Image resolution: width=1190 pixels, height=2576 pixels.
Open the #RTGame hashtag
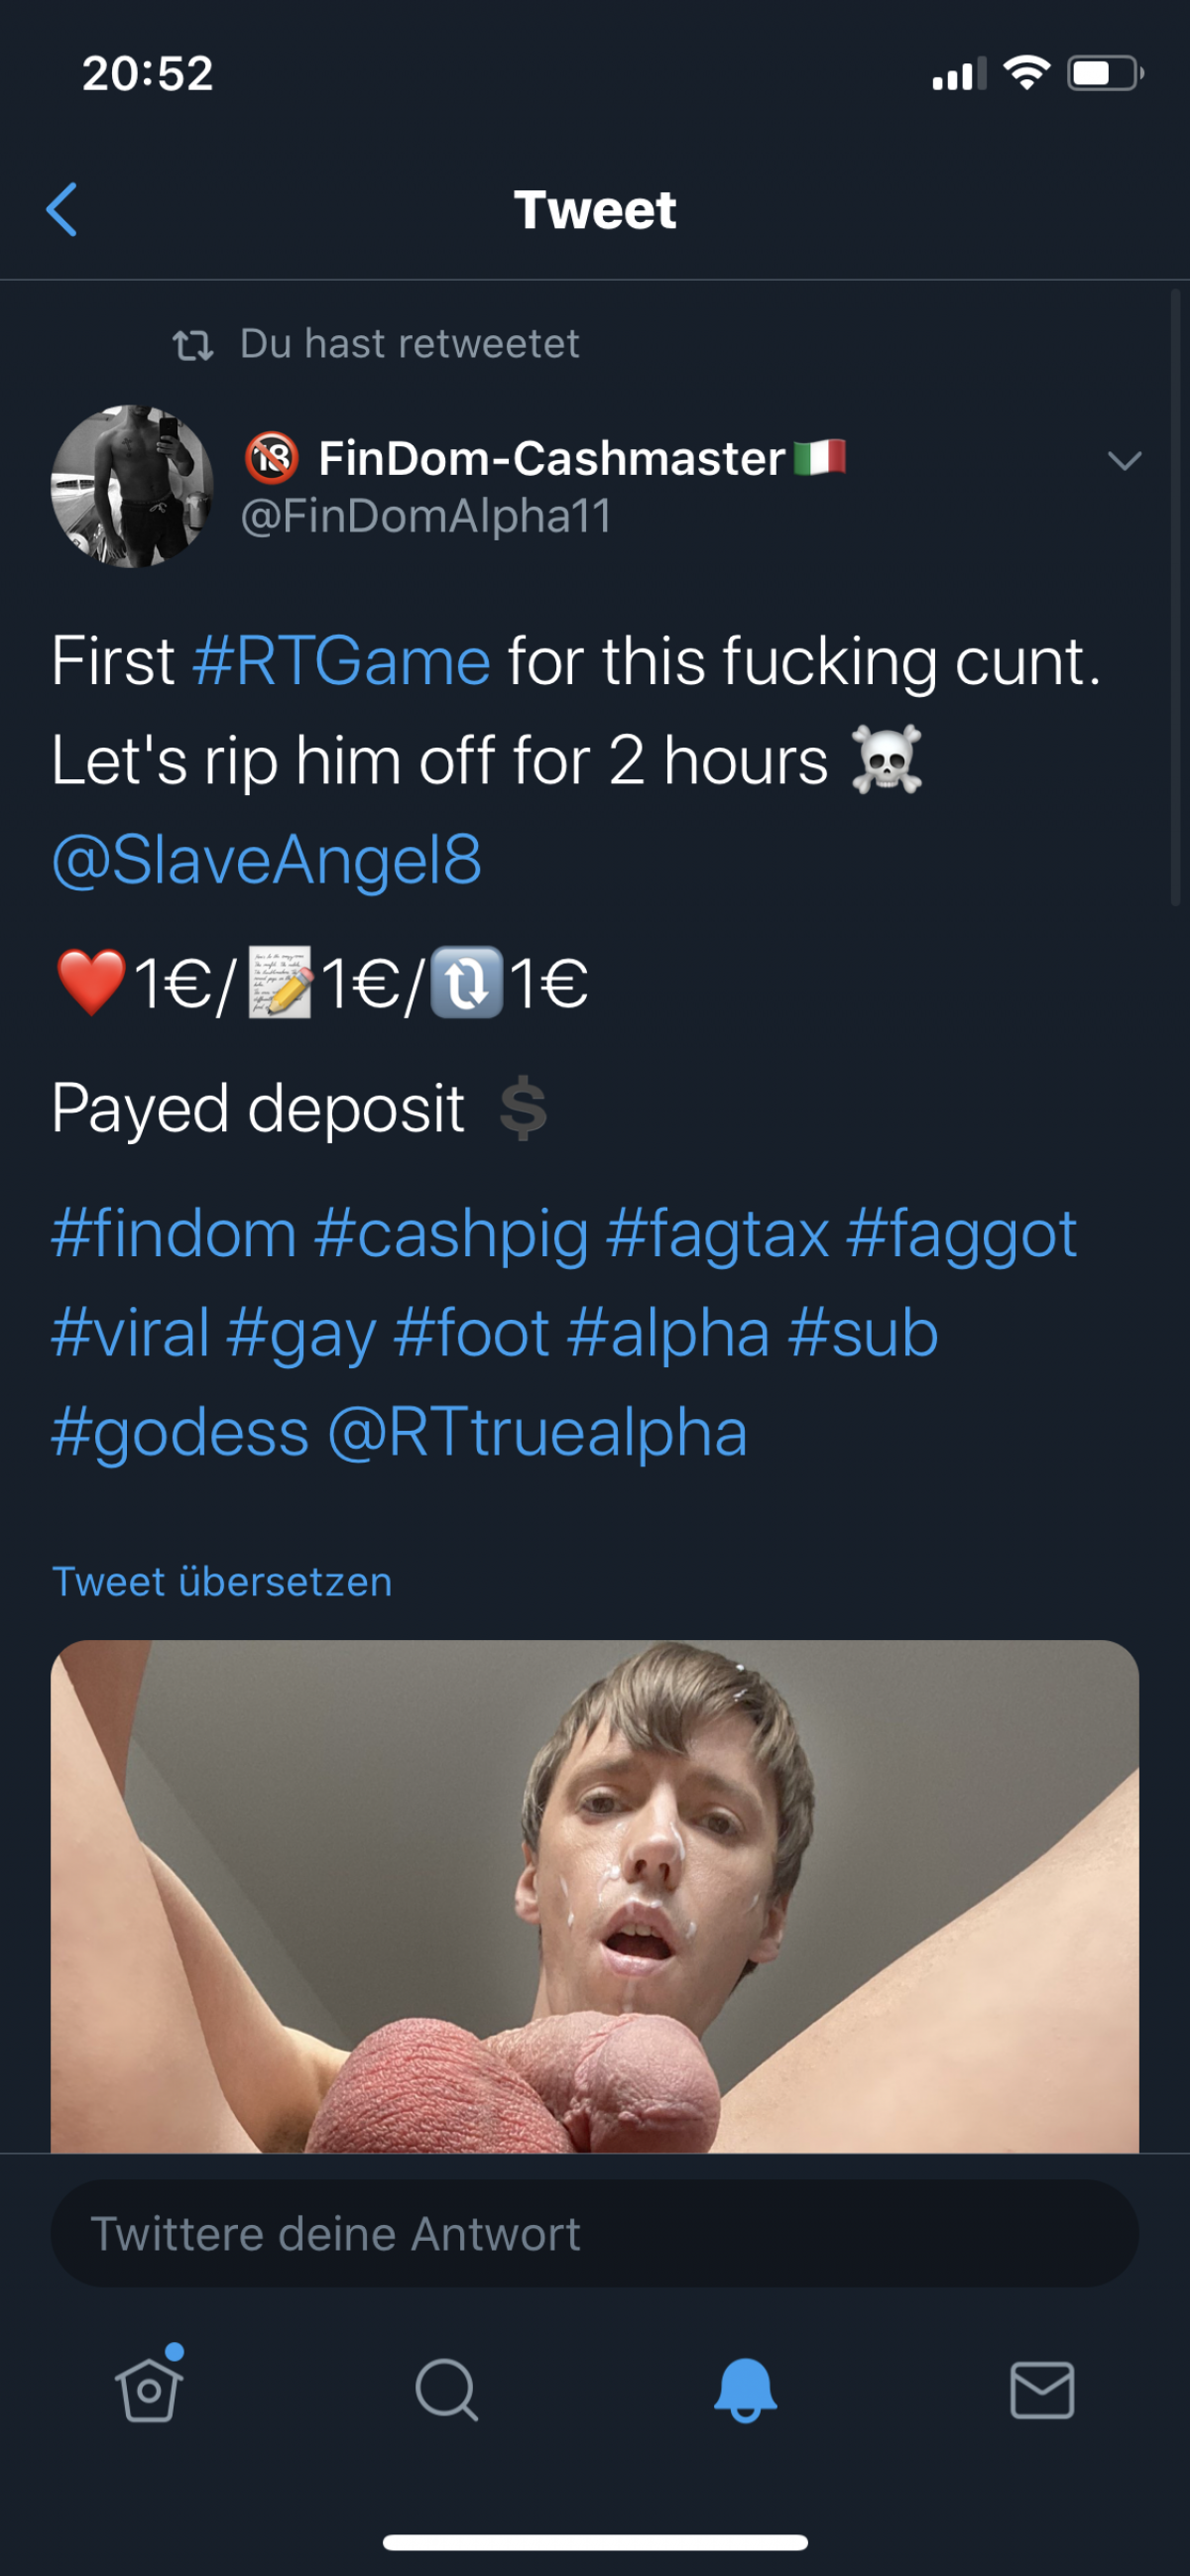tap(341, 661)
